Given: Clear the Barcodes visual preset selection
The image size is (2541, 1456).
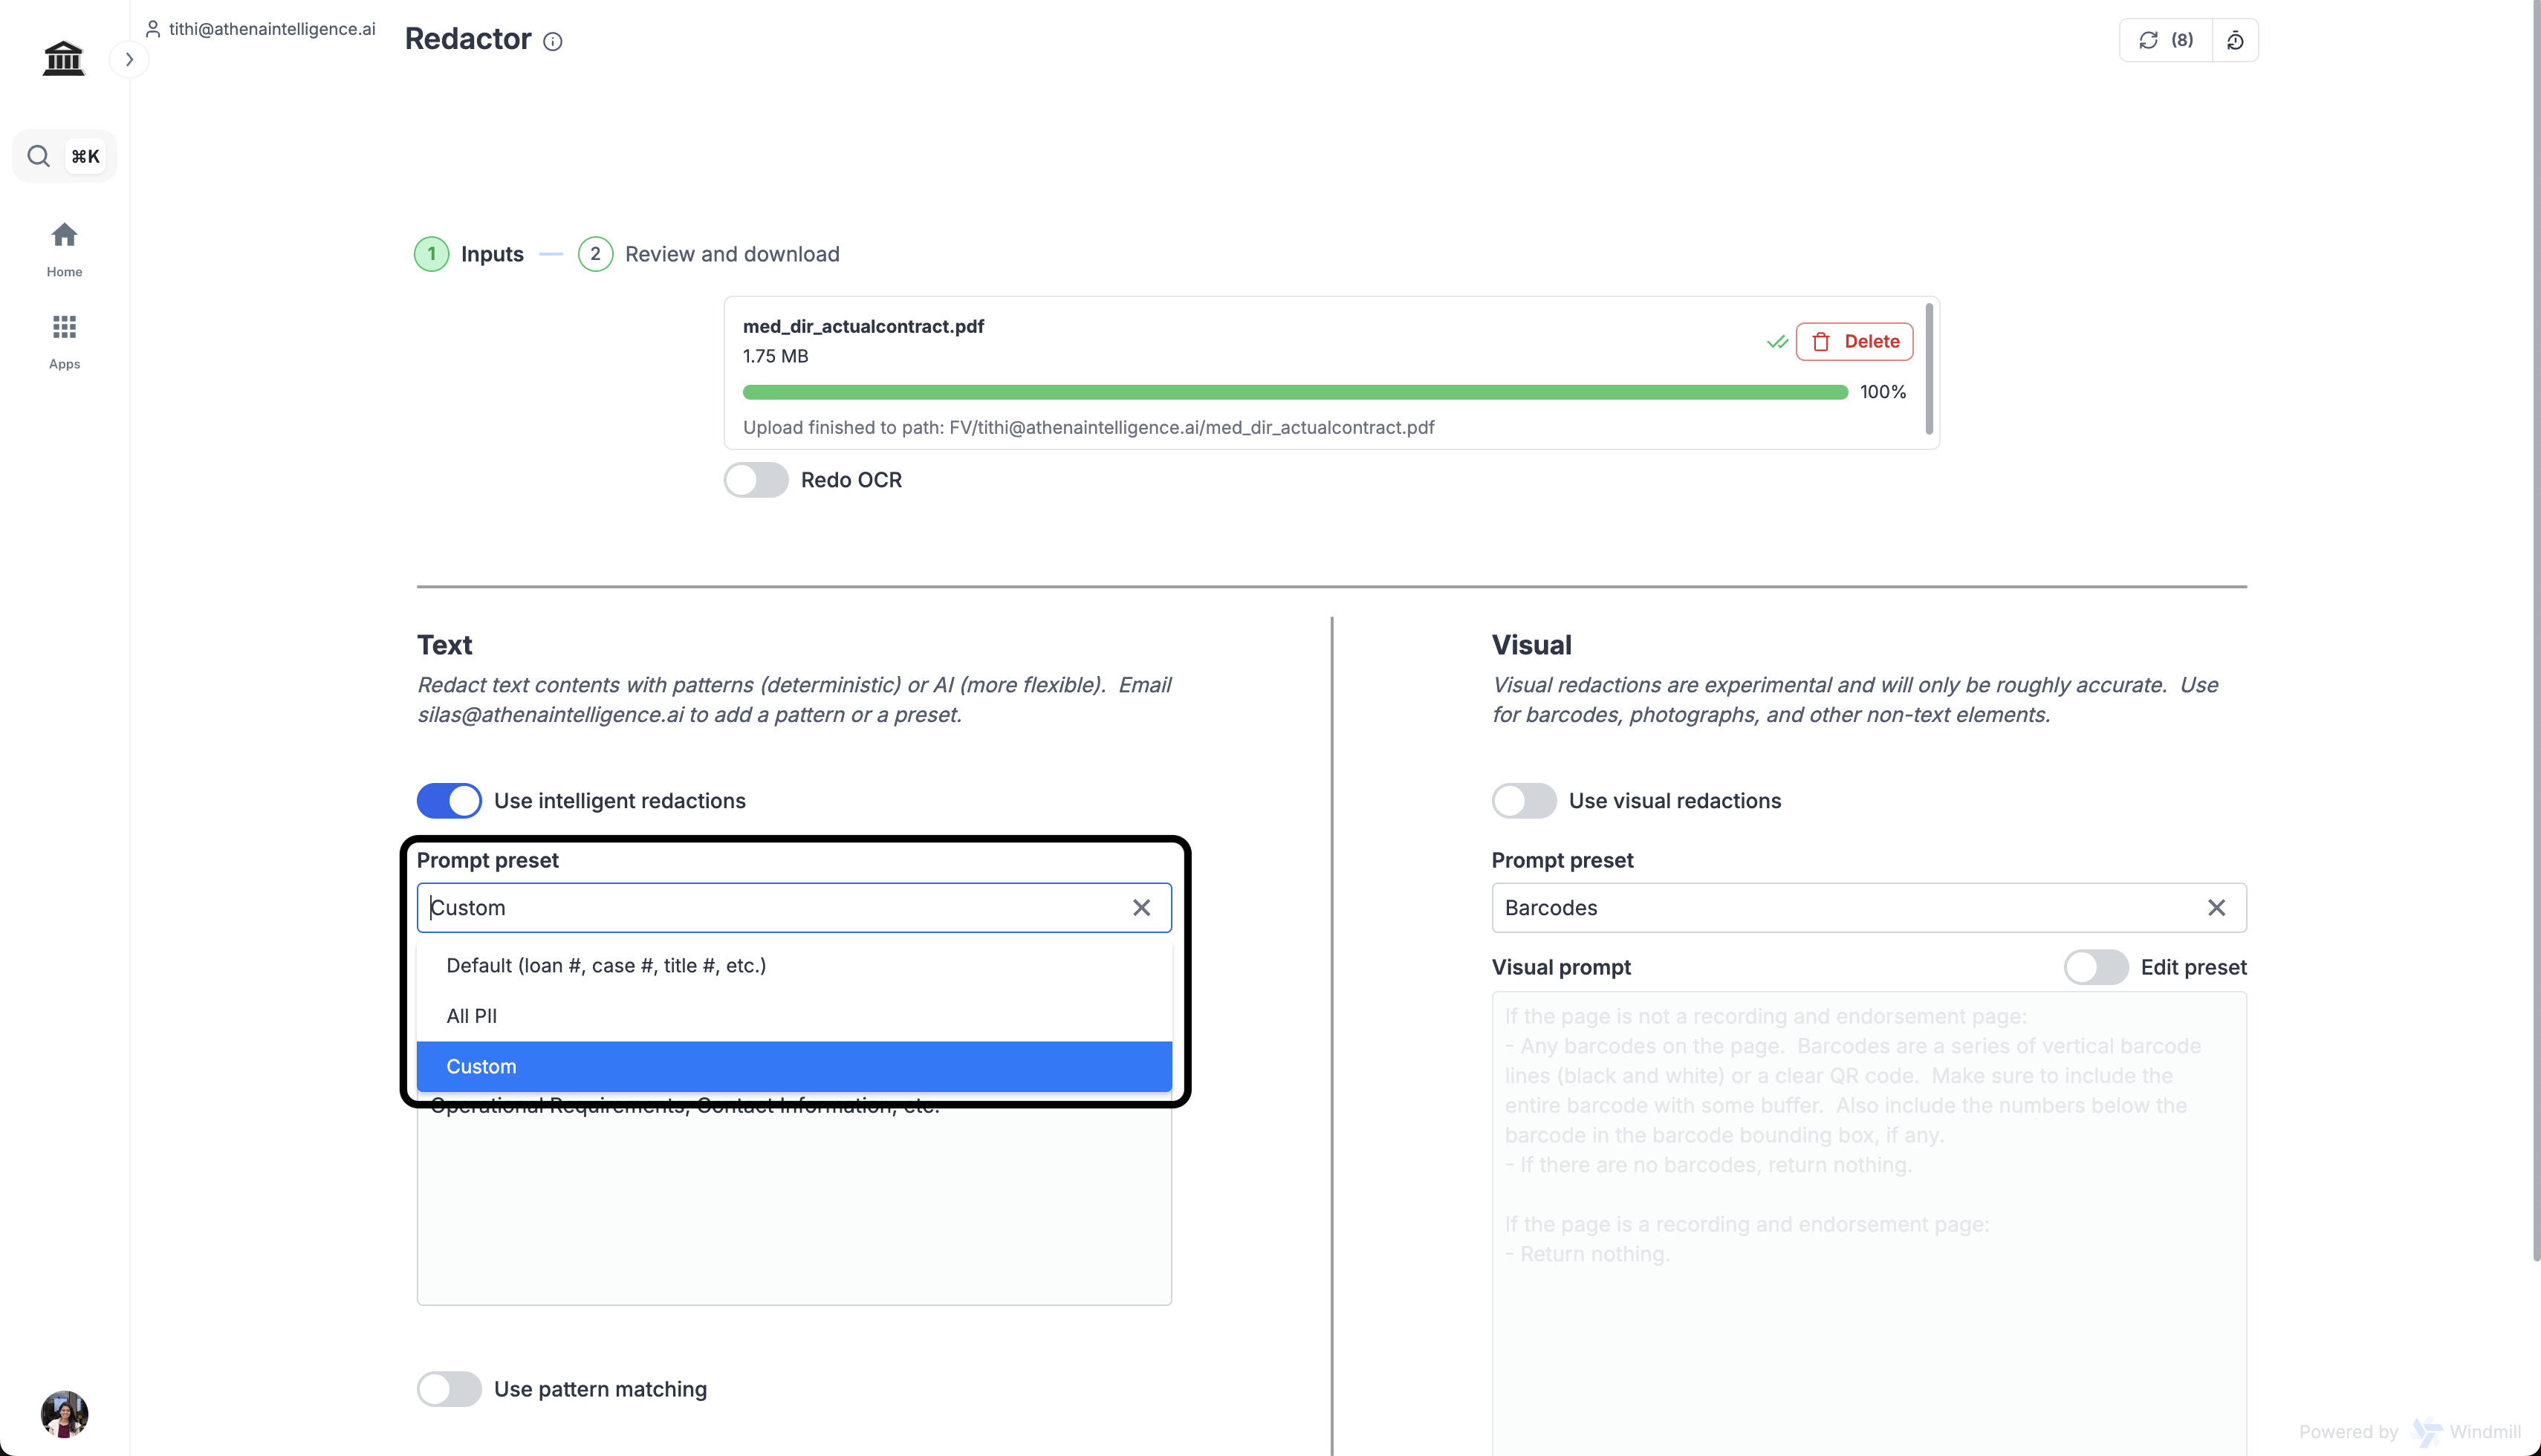Looking at the screenshot, I should [2216, 907].
